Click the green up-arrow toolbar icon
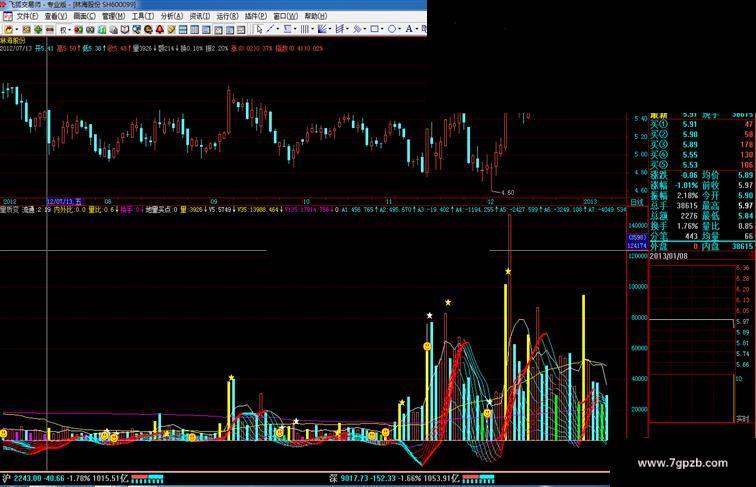This screenshot has height=487, width=756. click(38, 29)
